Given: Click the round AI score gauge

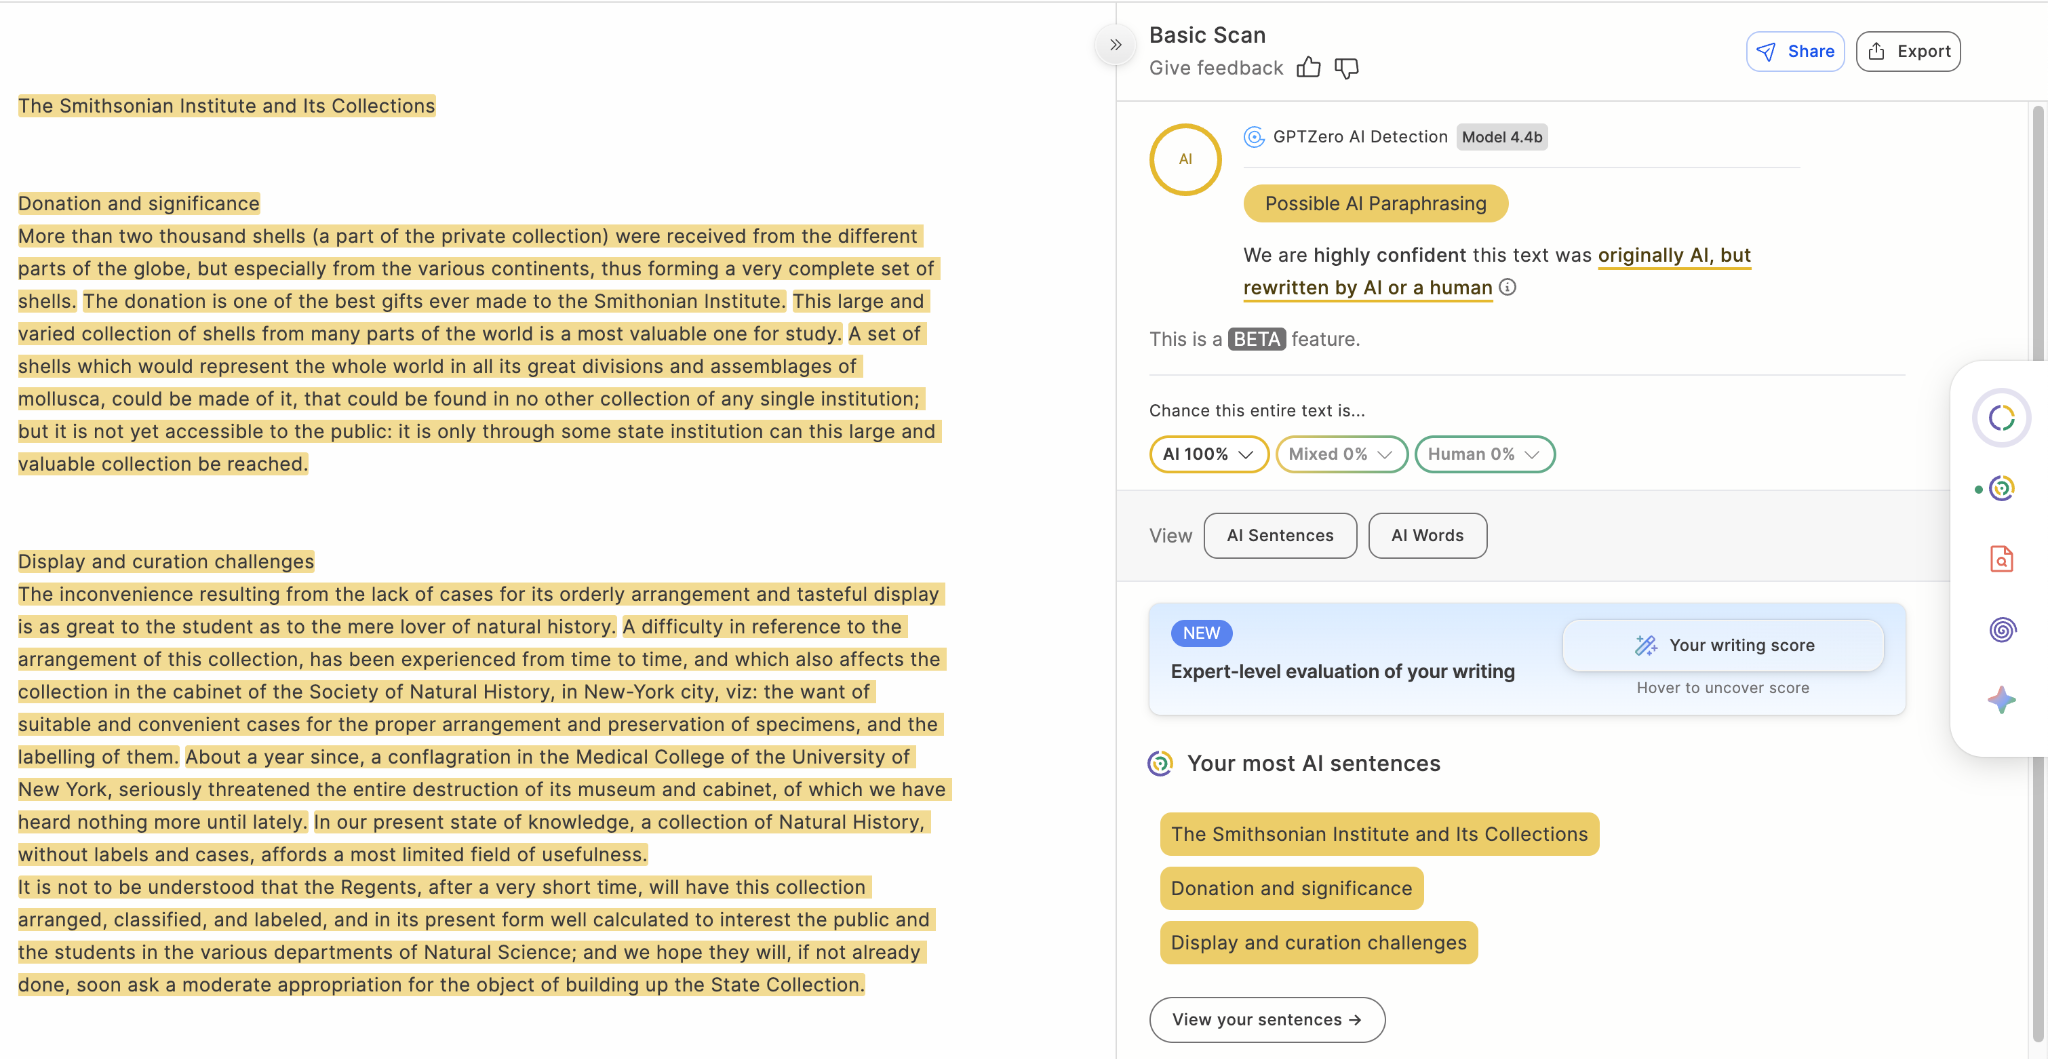Looking at the screenshot, I should (x=1185, y=159).
